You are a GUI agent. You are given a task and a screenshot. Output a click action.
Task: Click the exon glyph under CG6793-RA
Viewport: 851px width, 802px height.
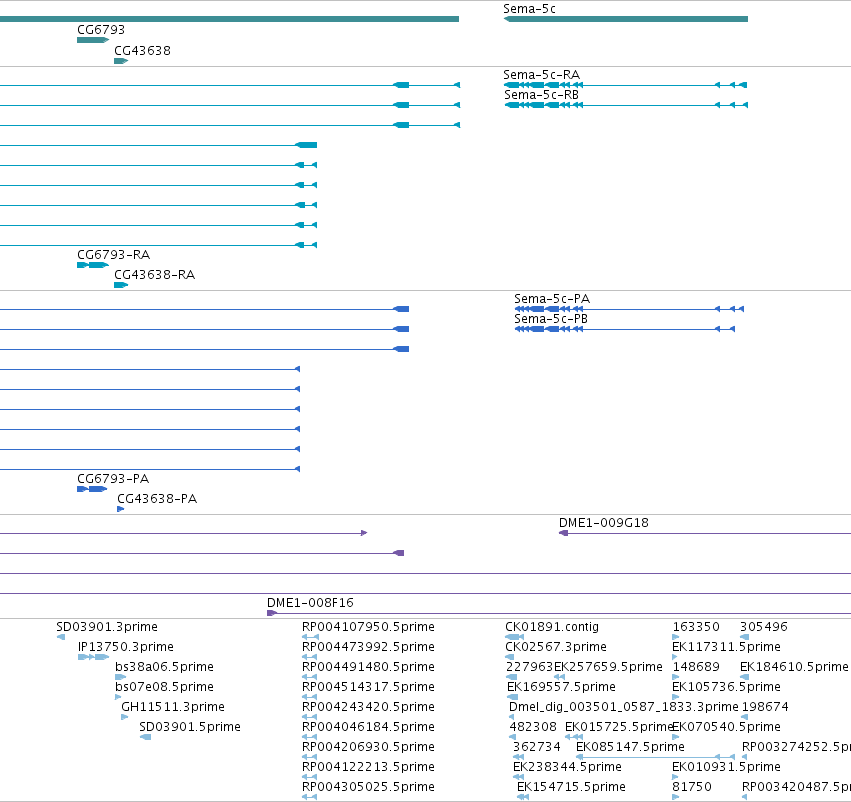coord(93,265)
